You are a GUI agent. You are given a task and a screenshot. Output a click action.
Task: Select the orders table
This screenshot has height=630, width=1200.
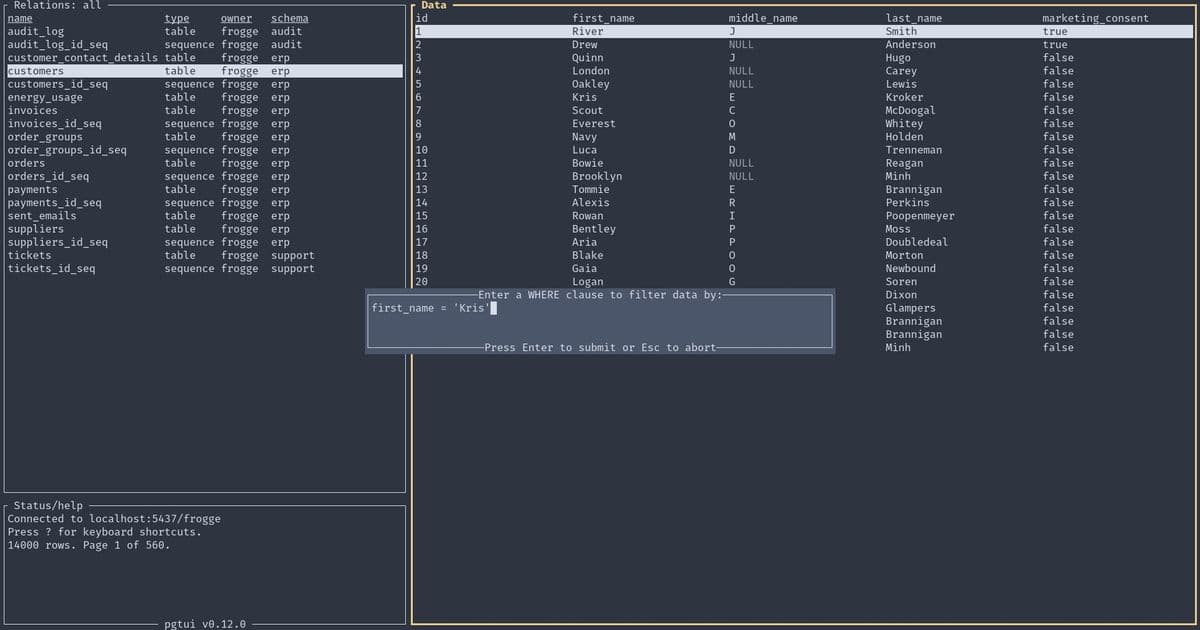pyautogui.click(x=26, y=162)
